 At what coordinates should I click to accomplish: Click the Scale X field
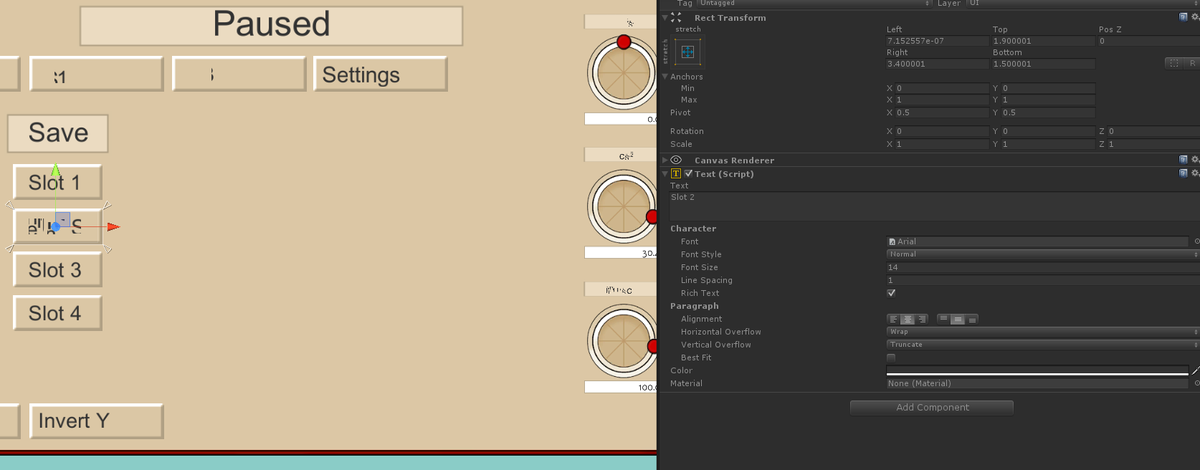pos(941,144)
